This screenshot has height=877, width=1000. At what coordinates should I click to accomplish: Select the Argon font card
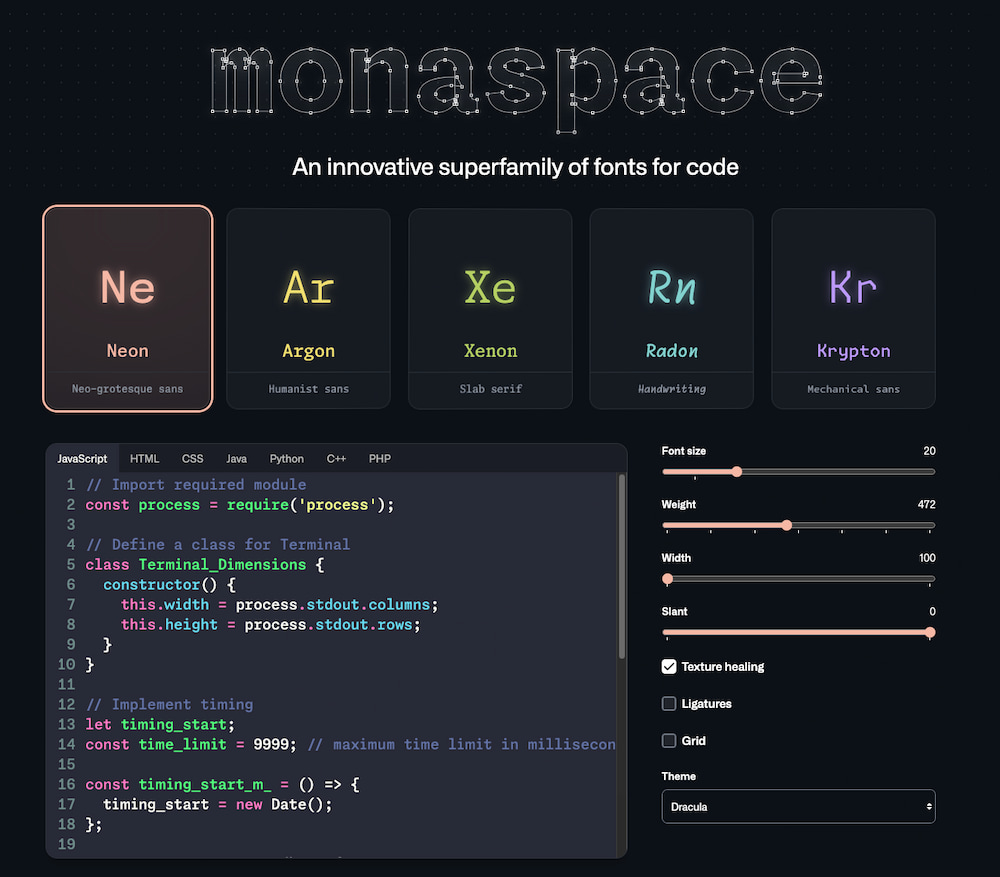pos(309,308)
